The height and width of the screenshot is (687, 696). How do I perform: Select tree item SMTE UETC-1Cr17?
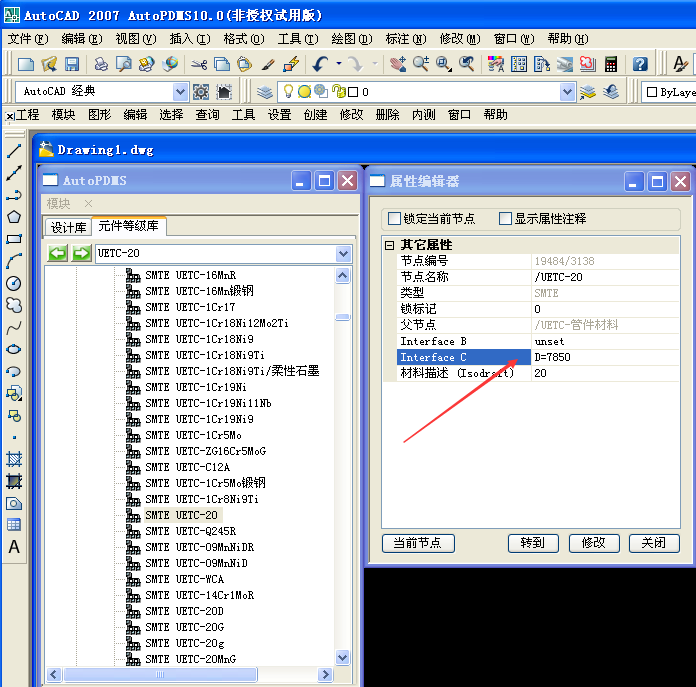coord(190,307)
